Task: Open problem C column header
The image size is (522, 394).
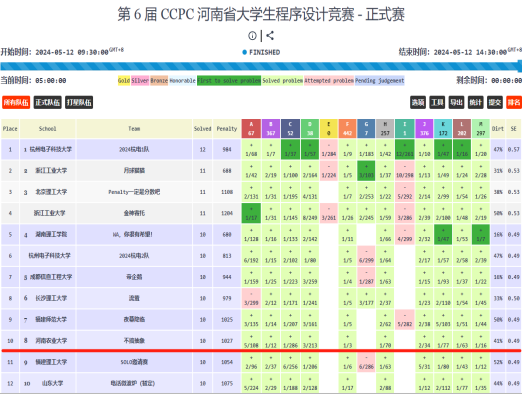Action: pyautogui.click(x=290, y=129)
